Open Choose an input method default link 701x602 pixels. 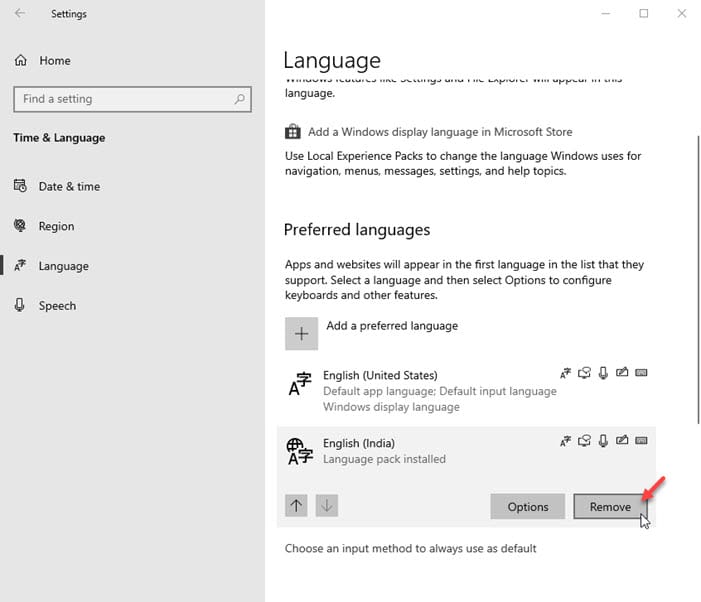tap(410, 548)
